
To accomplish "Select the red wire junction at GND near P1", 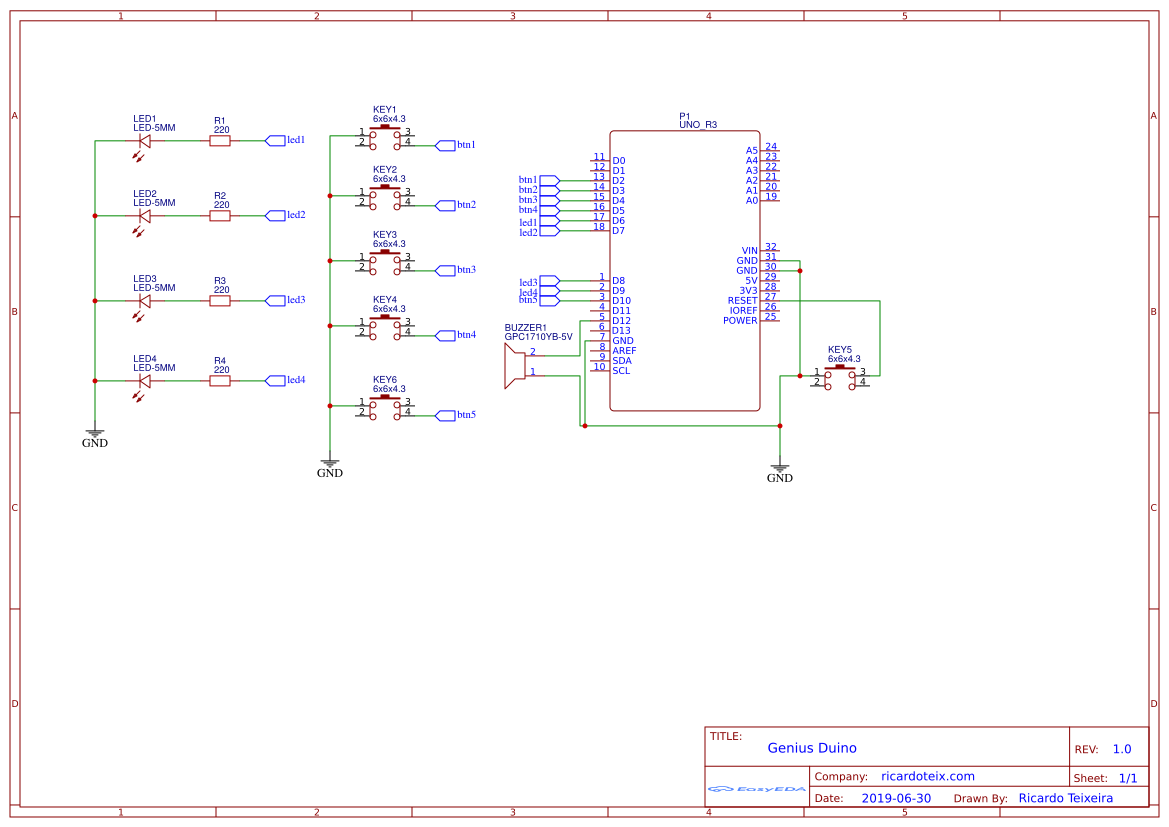I will pos(780,425).
